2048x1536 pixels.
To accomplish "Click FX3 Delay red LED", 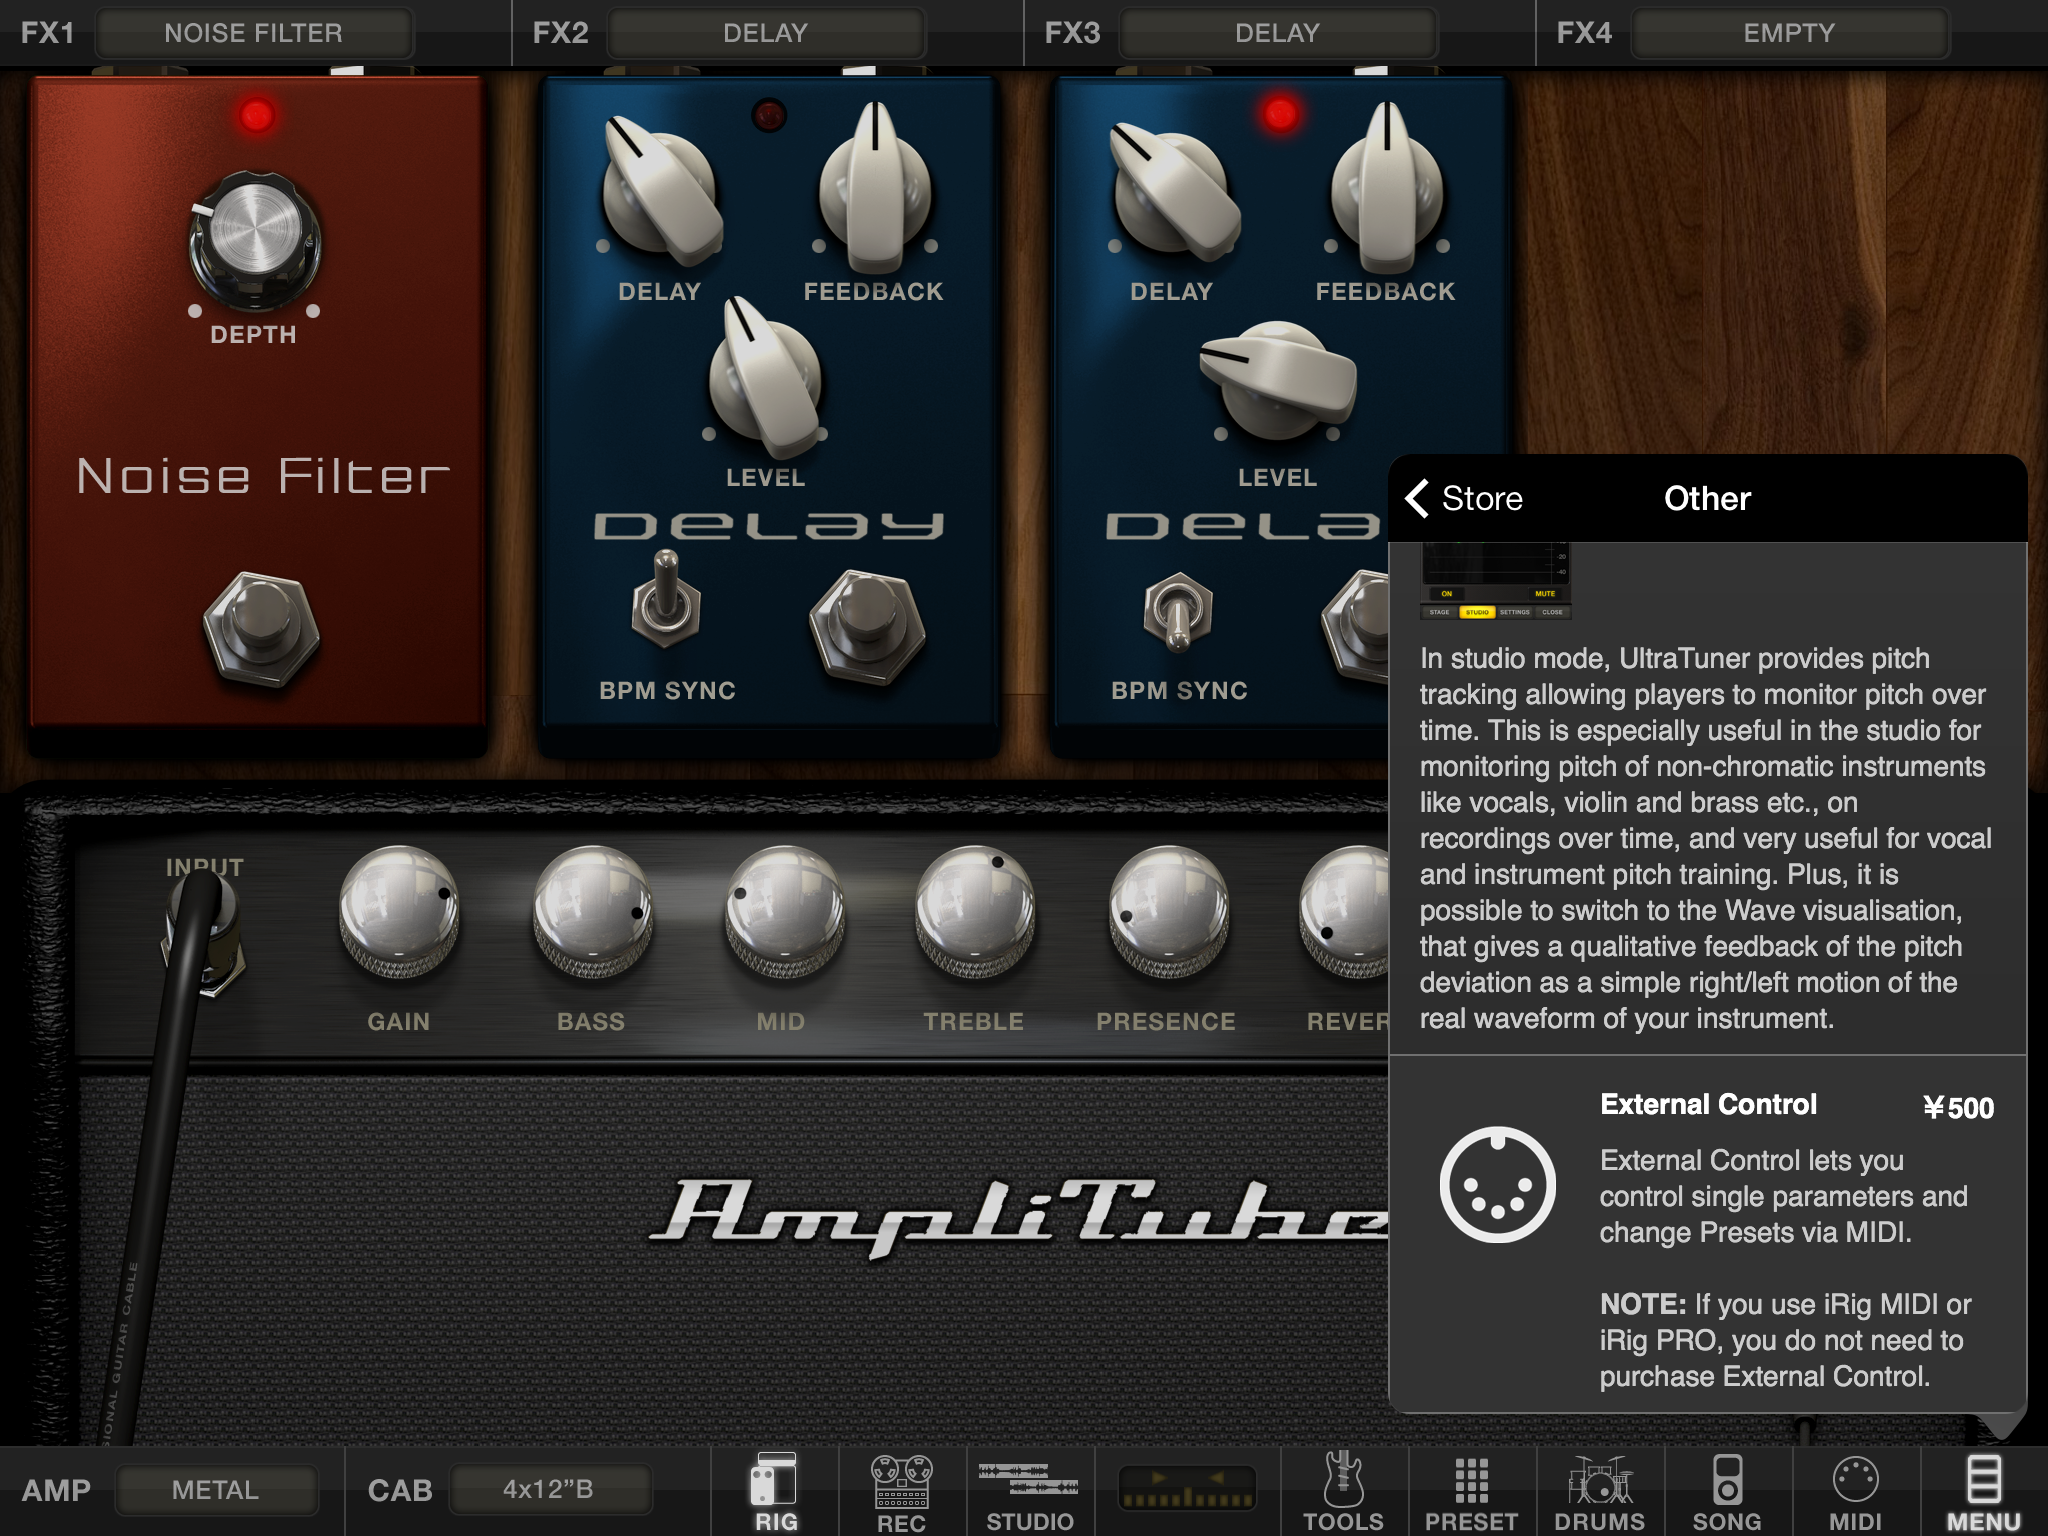I will [x=1280, y=114].
